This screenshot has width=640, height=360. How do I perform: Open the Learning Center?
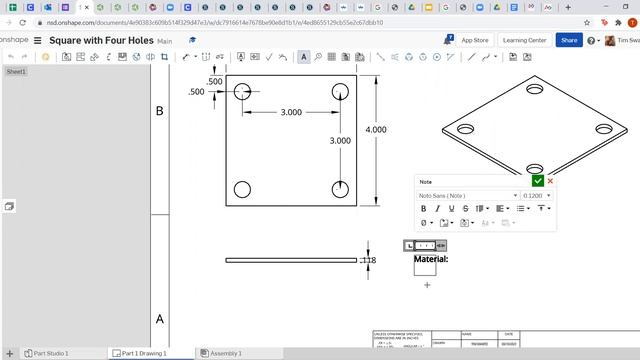[524, 40]
